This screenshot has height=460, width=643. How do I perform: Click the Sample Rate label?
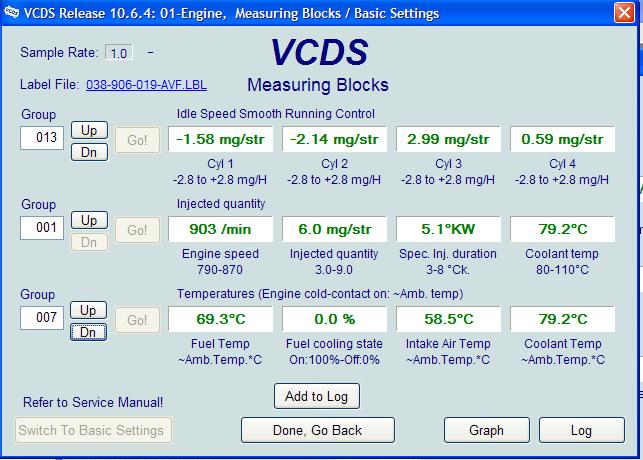click(59, 52)
